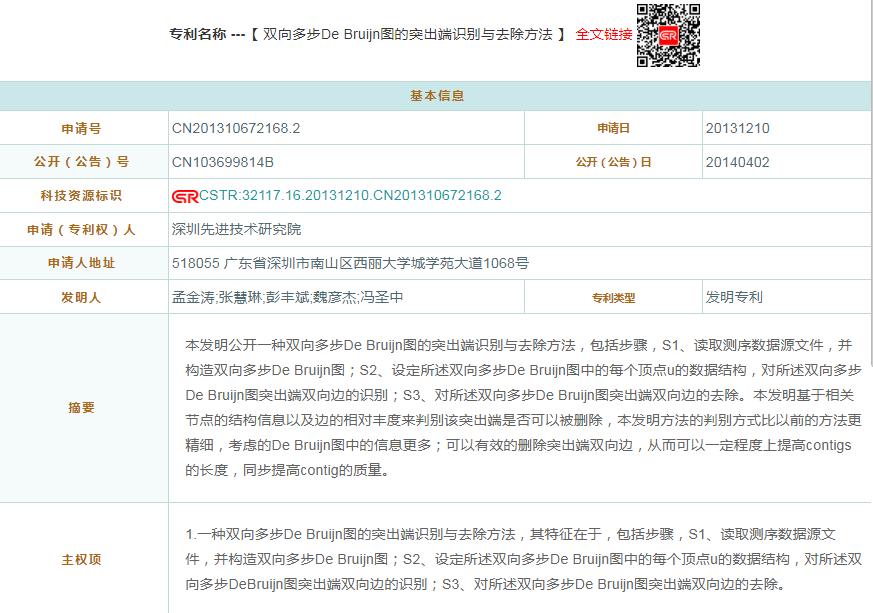Click the publication date value 20140402
Screen dimensions: 873x613
737,162
